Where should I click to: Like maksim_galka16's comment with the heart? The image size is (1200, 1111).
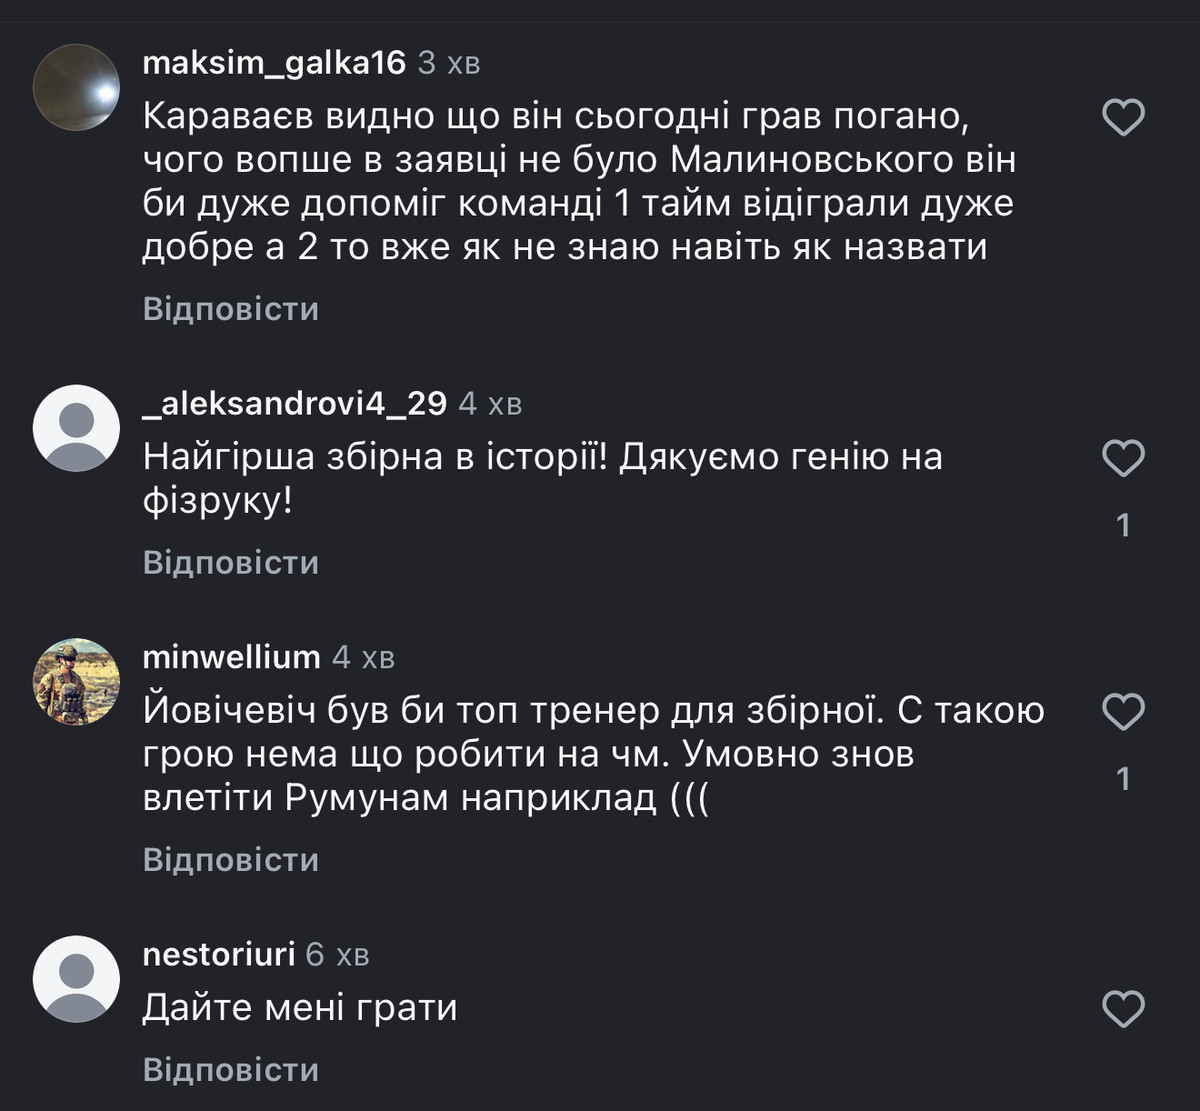[1122, 118]
